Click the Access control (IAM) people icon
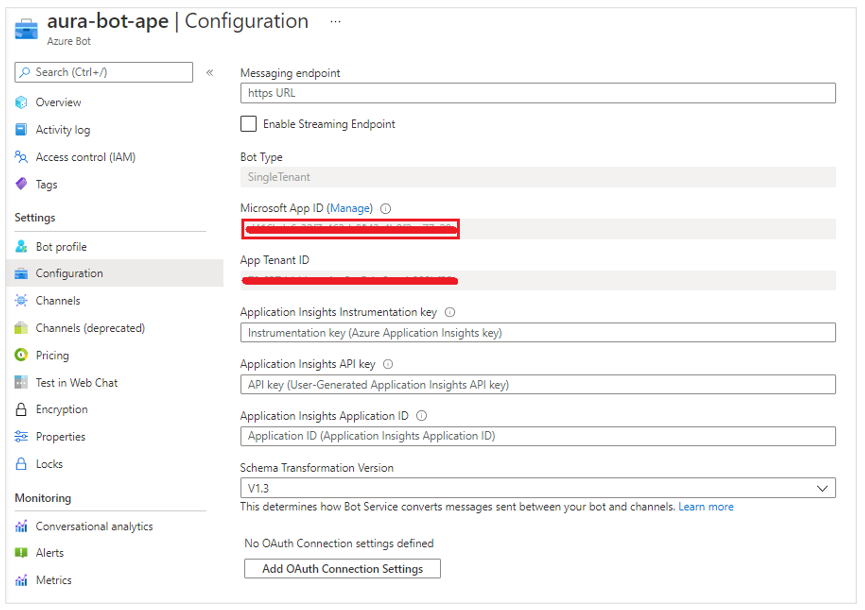 click(21, 157)
